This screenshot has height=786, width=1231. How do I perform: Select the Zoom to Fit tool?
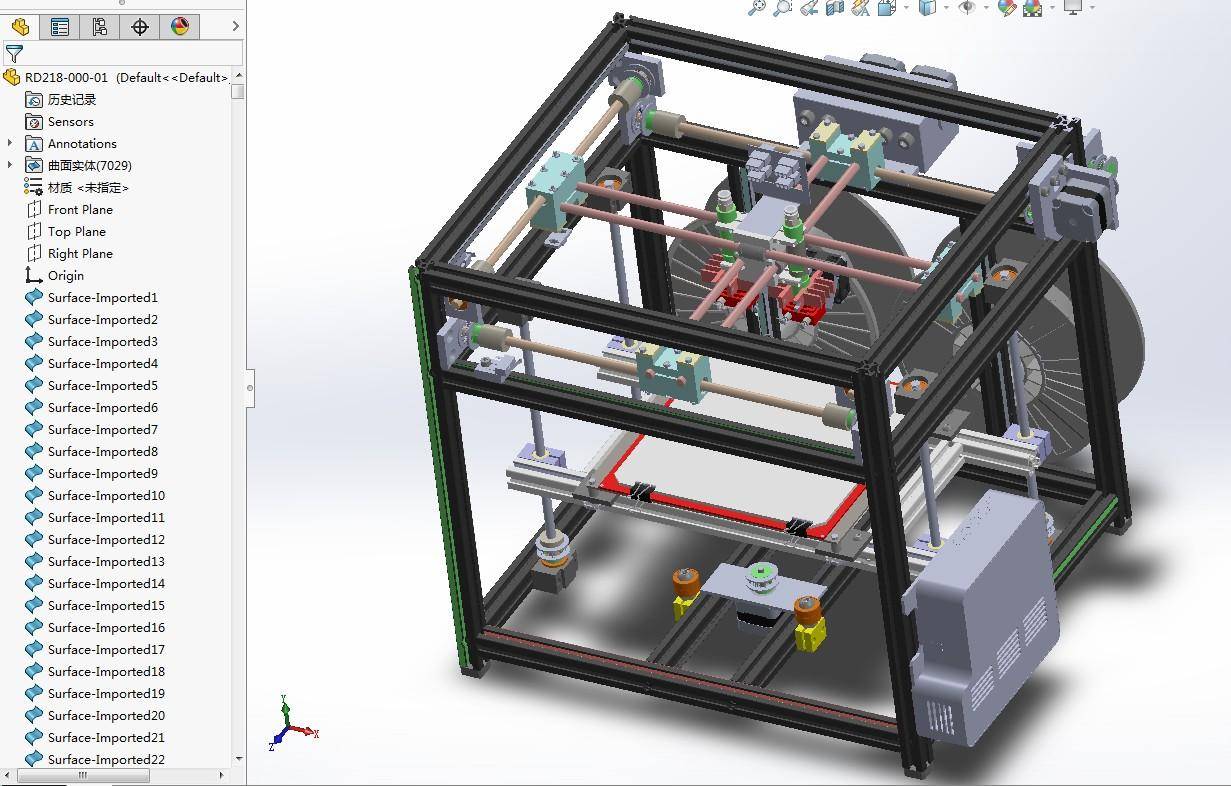tap(757, 8)
